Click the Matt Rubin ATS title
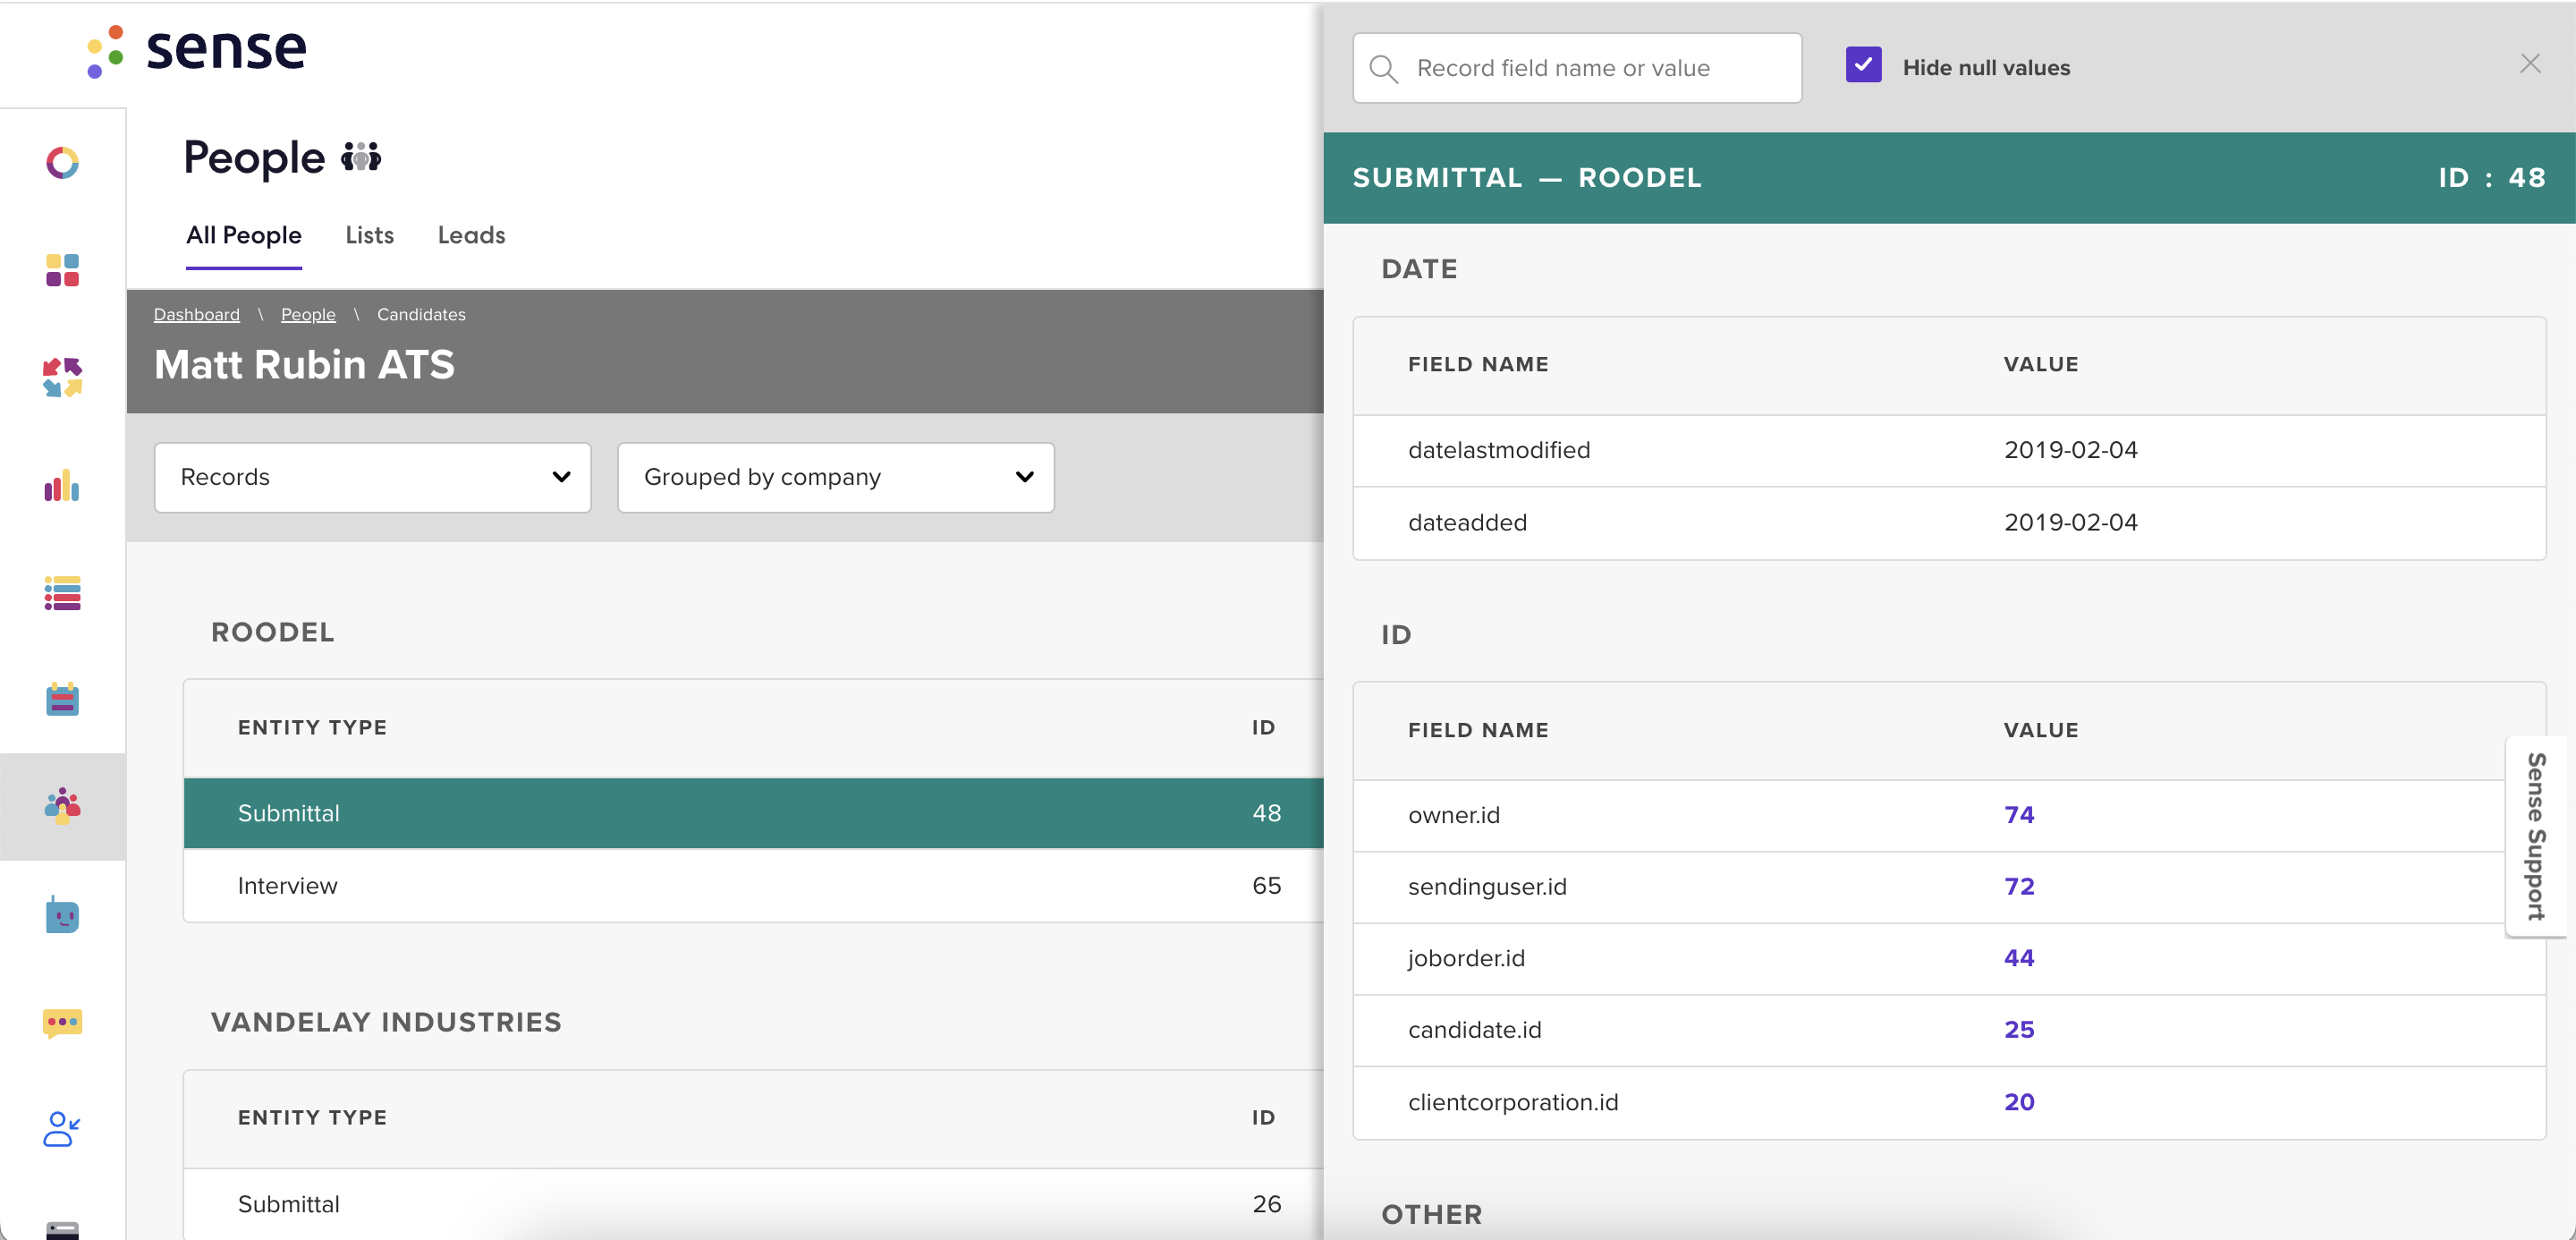This screenshot has width=2576, height=1240. coord(305,365)
